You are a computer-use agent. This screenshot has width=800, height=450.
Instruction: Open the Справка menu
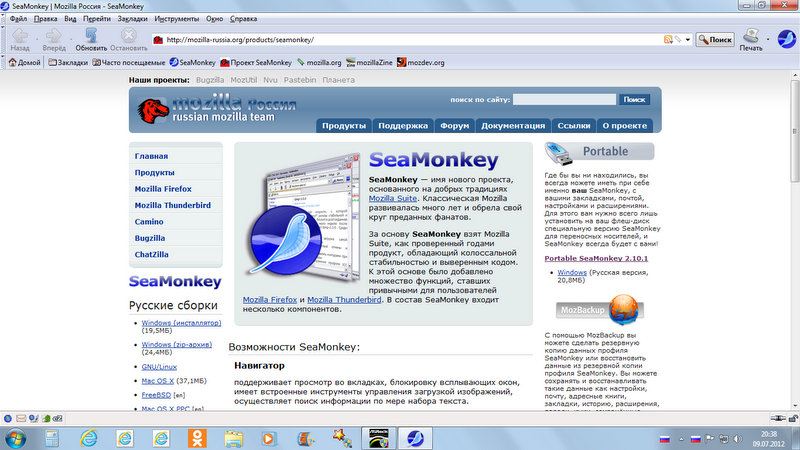click(x=243, y=19)
